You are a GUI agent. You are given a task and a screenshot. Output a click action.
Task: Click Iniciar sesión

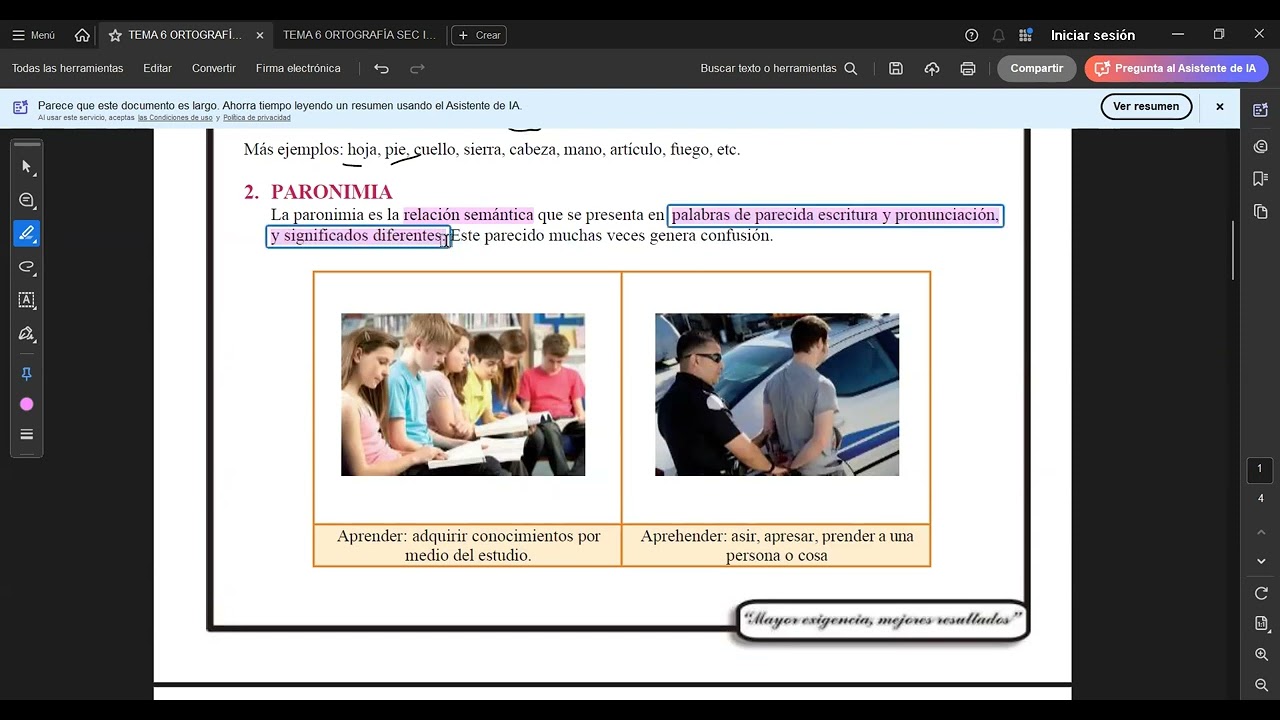[x=1092, y=35]
